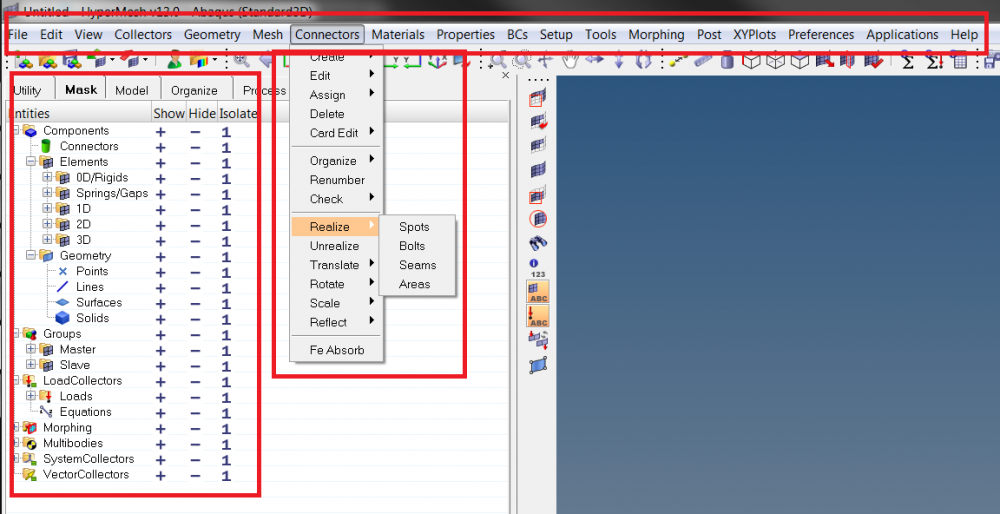1000x514 pixels.
Task: Select the Equations tree row
Action: (85, 412)
